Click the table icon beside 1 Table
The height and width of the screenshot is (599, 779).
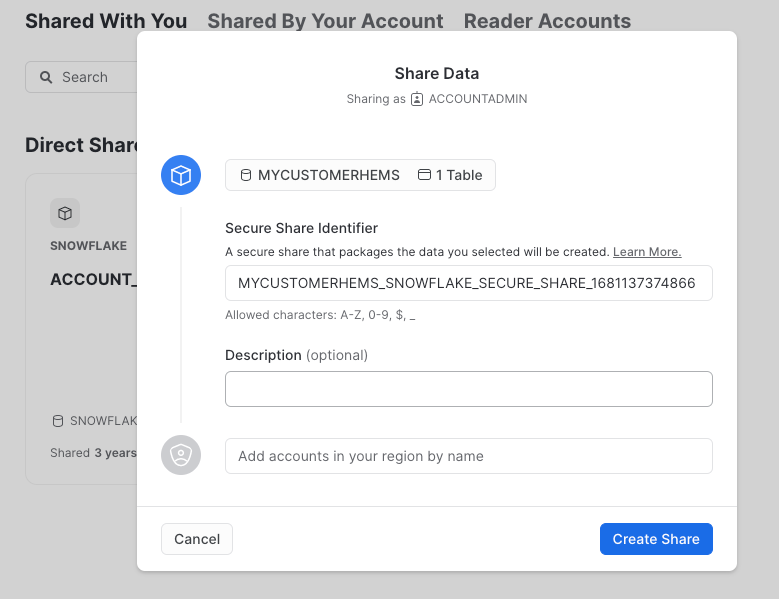(424, 174)
